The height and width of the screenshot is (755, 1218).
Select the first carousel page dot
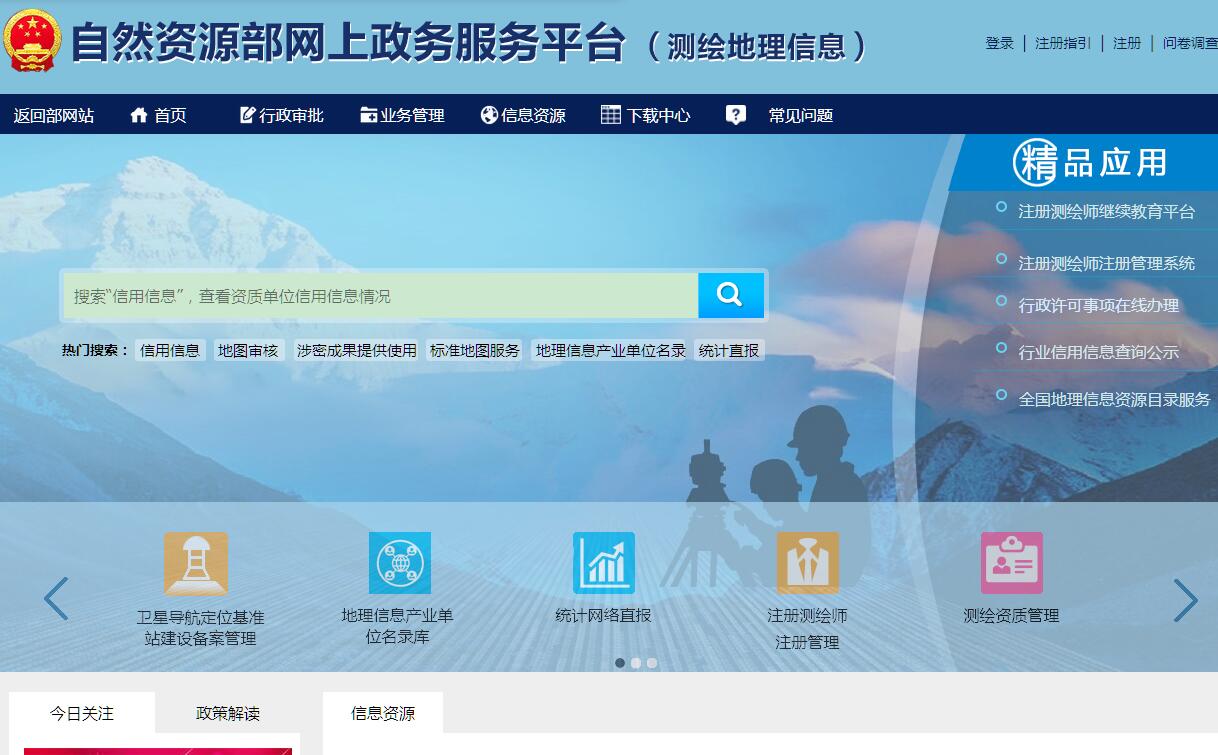pyautogui.click(x=620, y=663)
